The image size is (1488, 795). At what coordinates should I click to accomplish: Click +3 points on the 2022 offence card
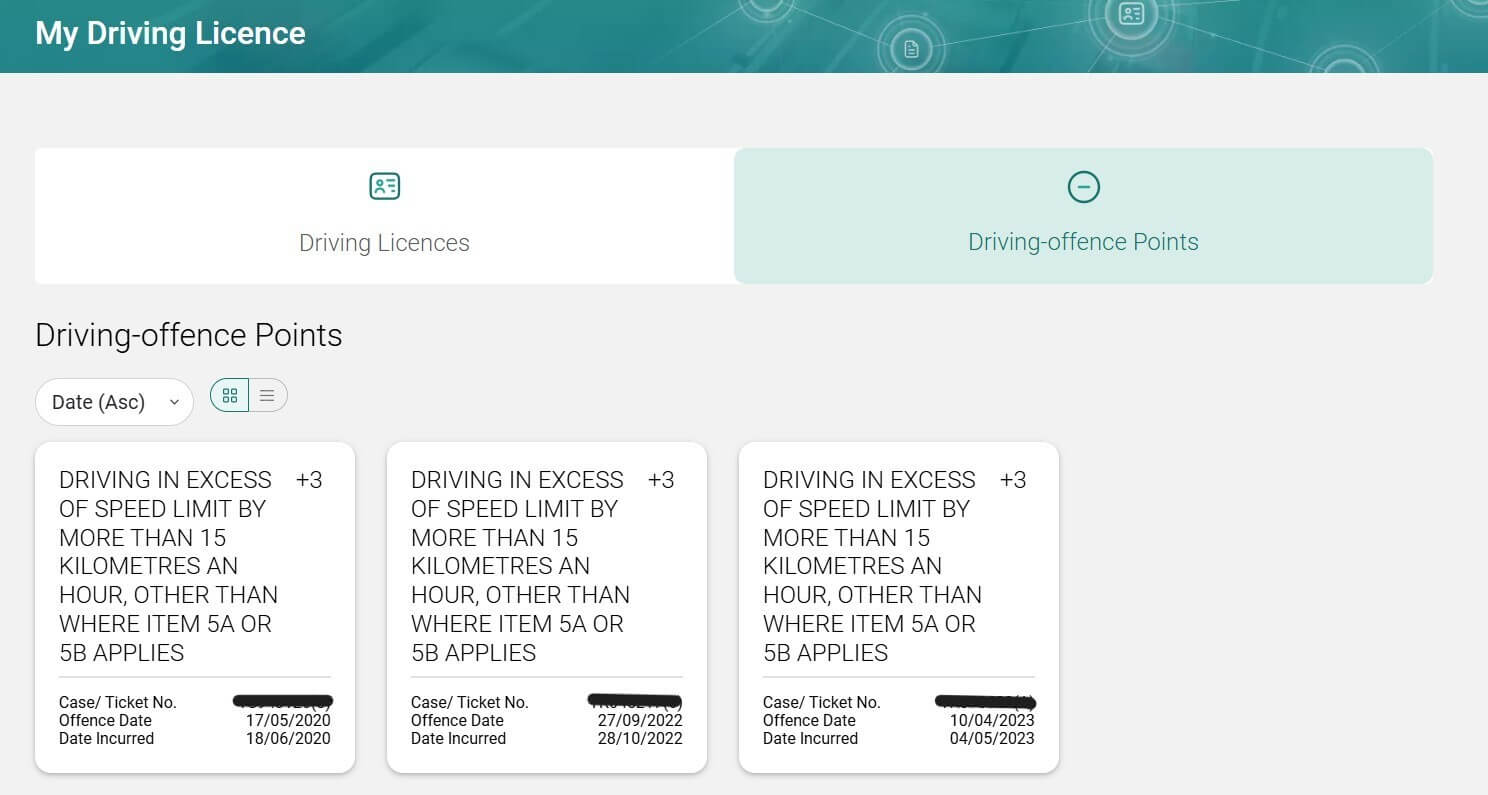coord(661,480)
